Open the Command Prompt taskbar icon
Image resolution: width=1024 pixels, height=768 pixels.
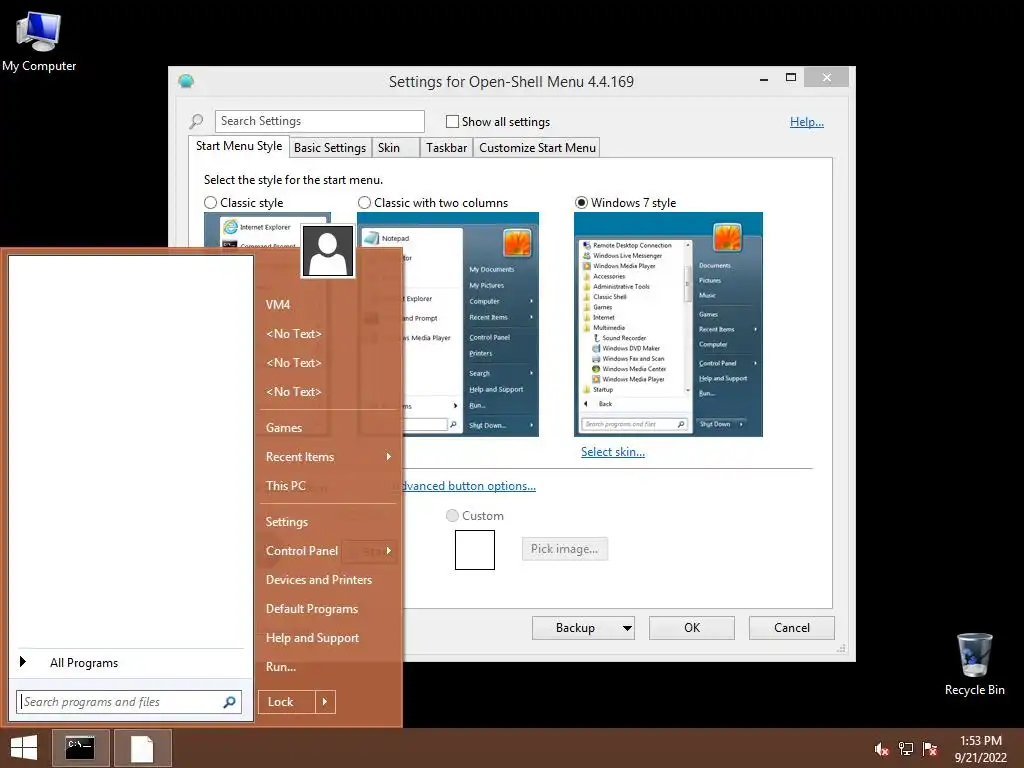pos(81,748)
